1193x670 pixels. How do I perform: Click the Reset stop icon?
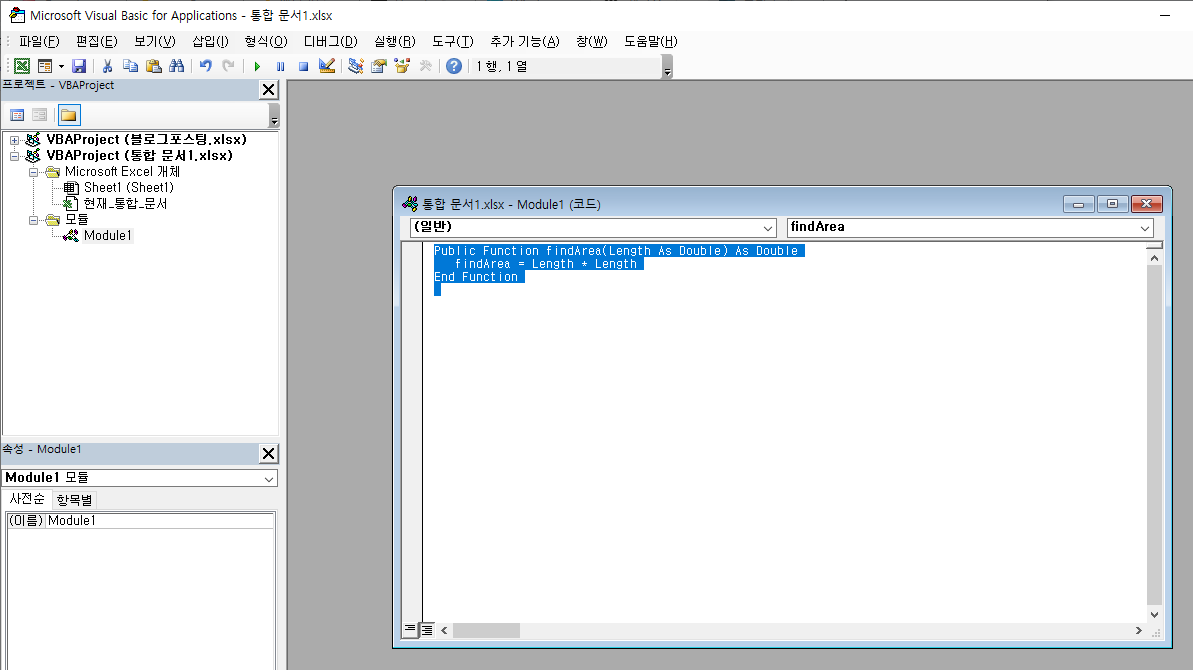(x=303, y=66)
